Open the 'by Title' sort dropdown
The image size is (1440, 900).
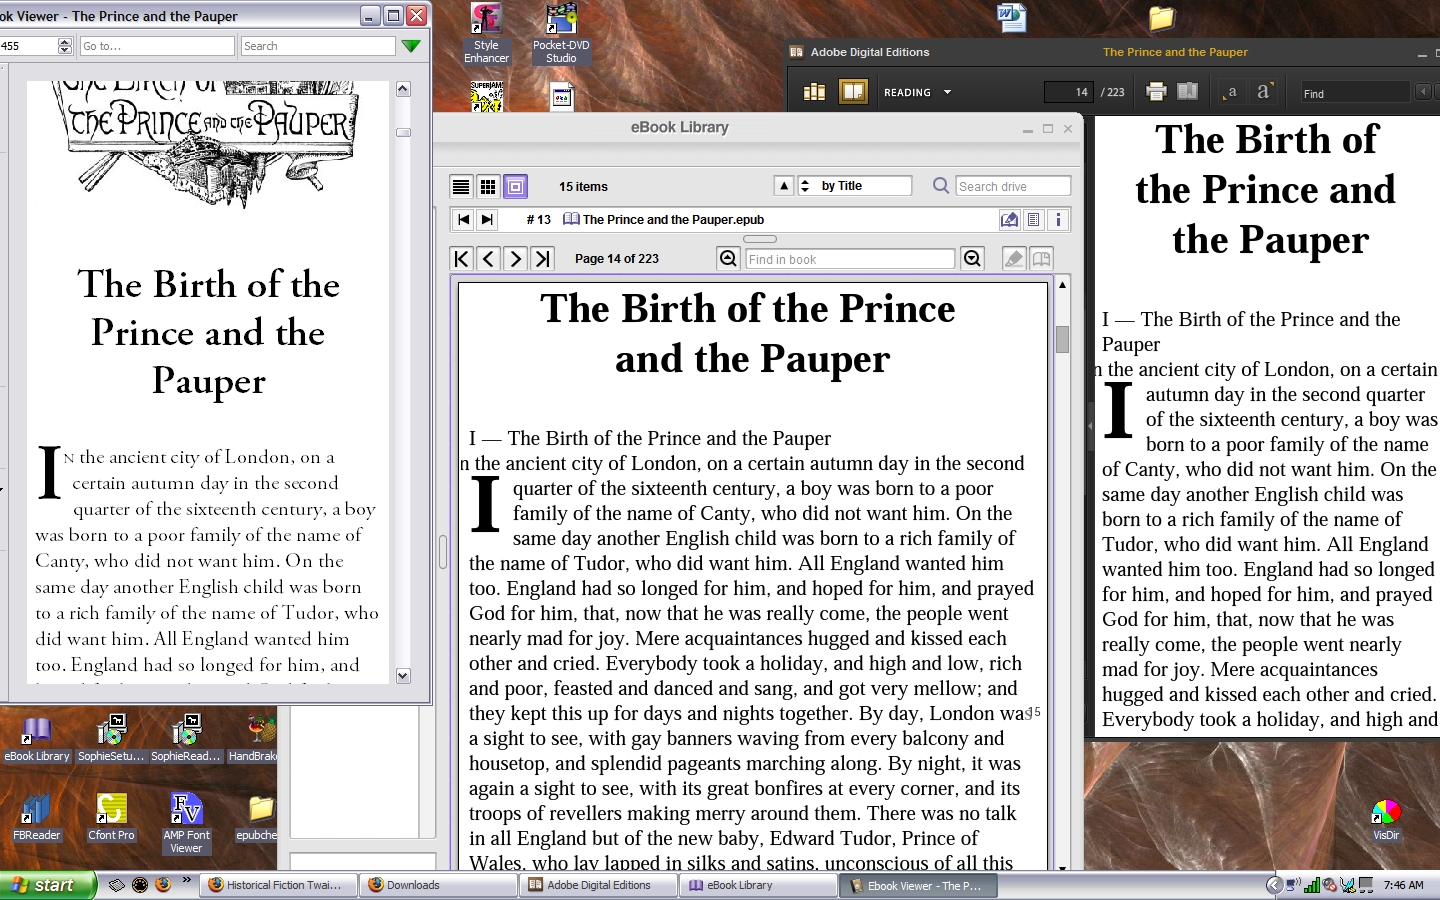(854, 186)
